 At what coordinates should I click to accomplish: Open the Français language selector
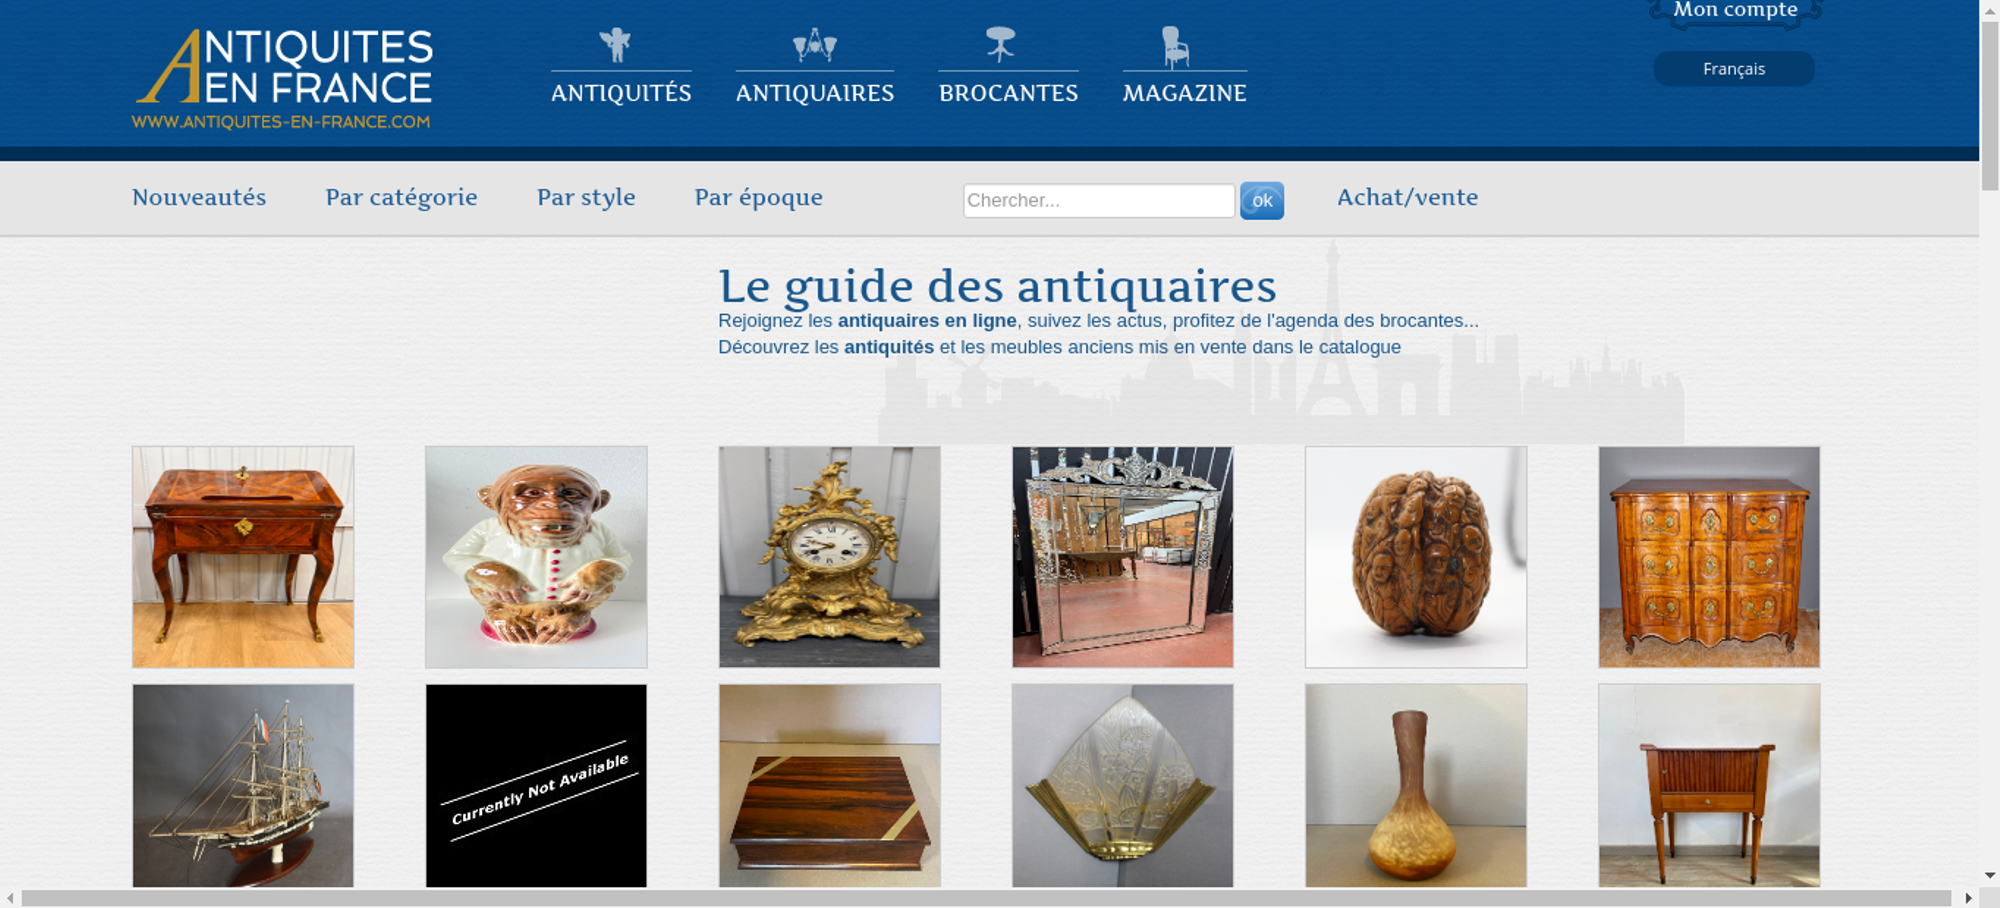pos(1733,69)
